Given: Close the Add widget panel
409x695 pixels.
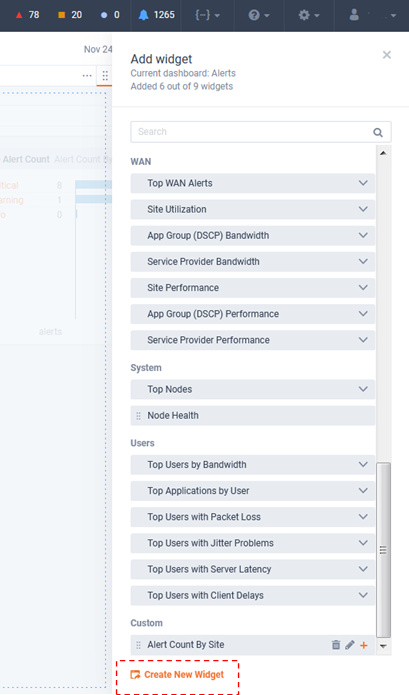Looking at the screenshot, I should 387,55.
